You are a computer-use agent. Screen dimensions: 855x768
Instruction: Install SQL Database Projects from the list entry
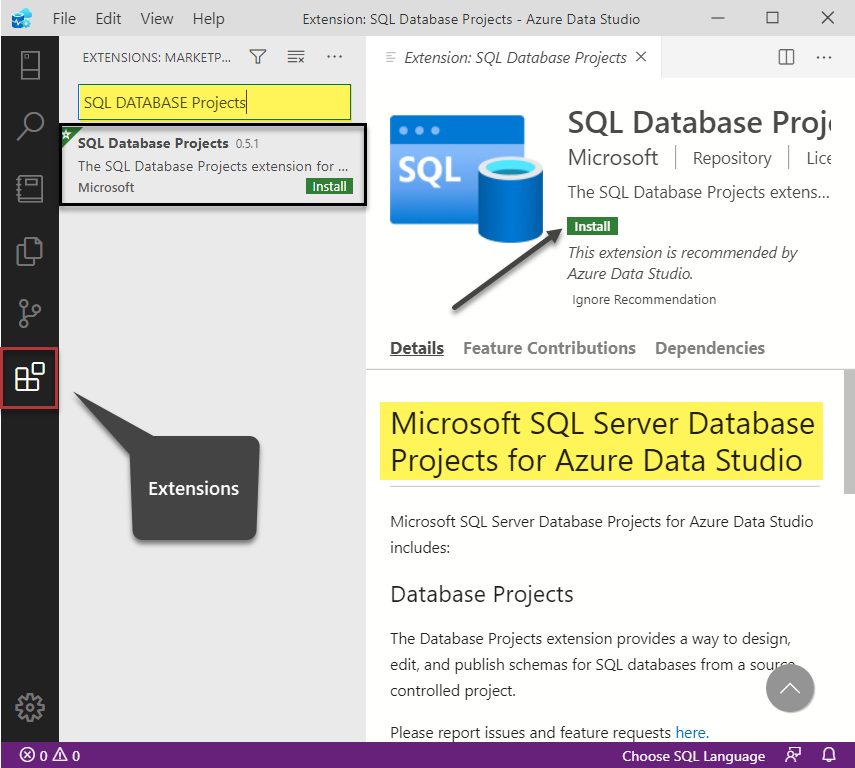[329, 186]
